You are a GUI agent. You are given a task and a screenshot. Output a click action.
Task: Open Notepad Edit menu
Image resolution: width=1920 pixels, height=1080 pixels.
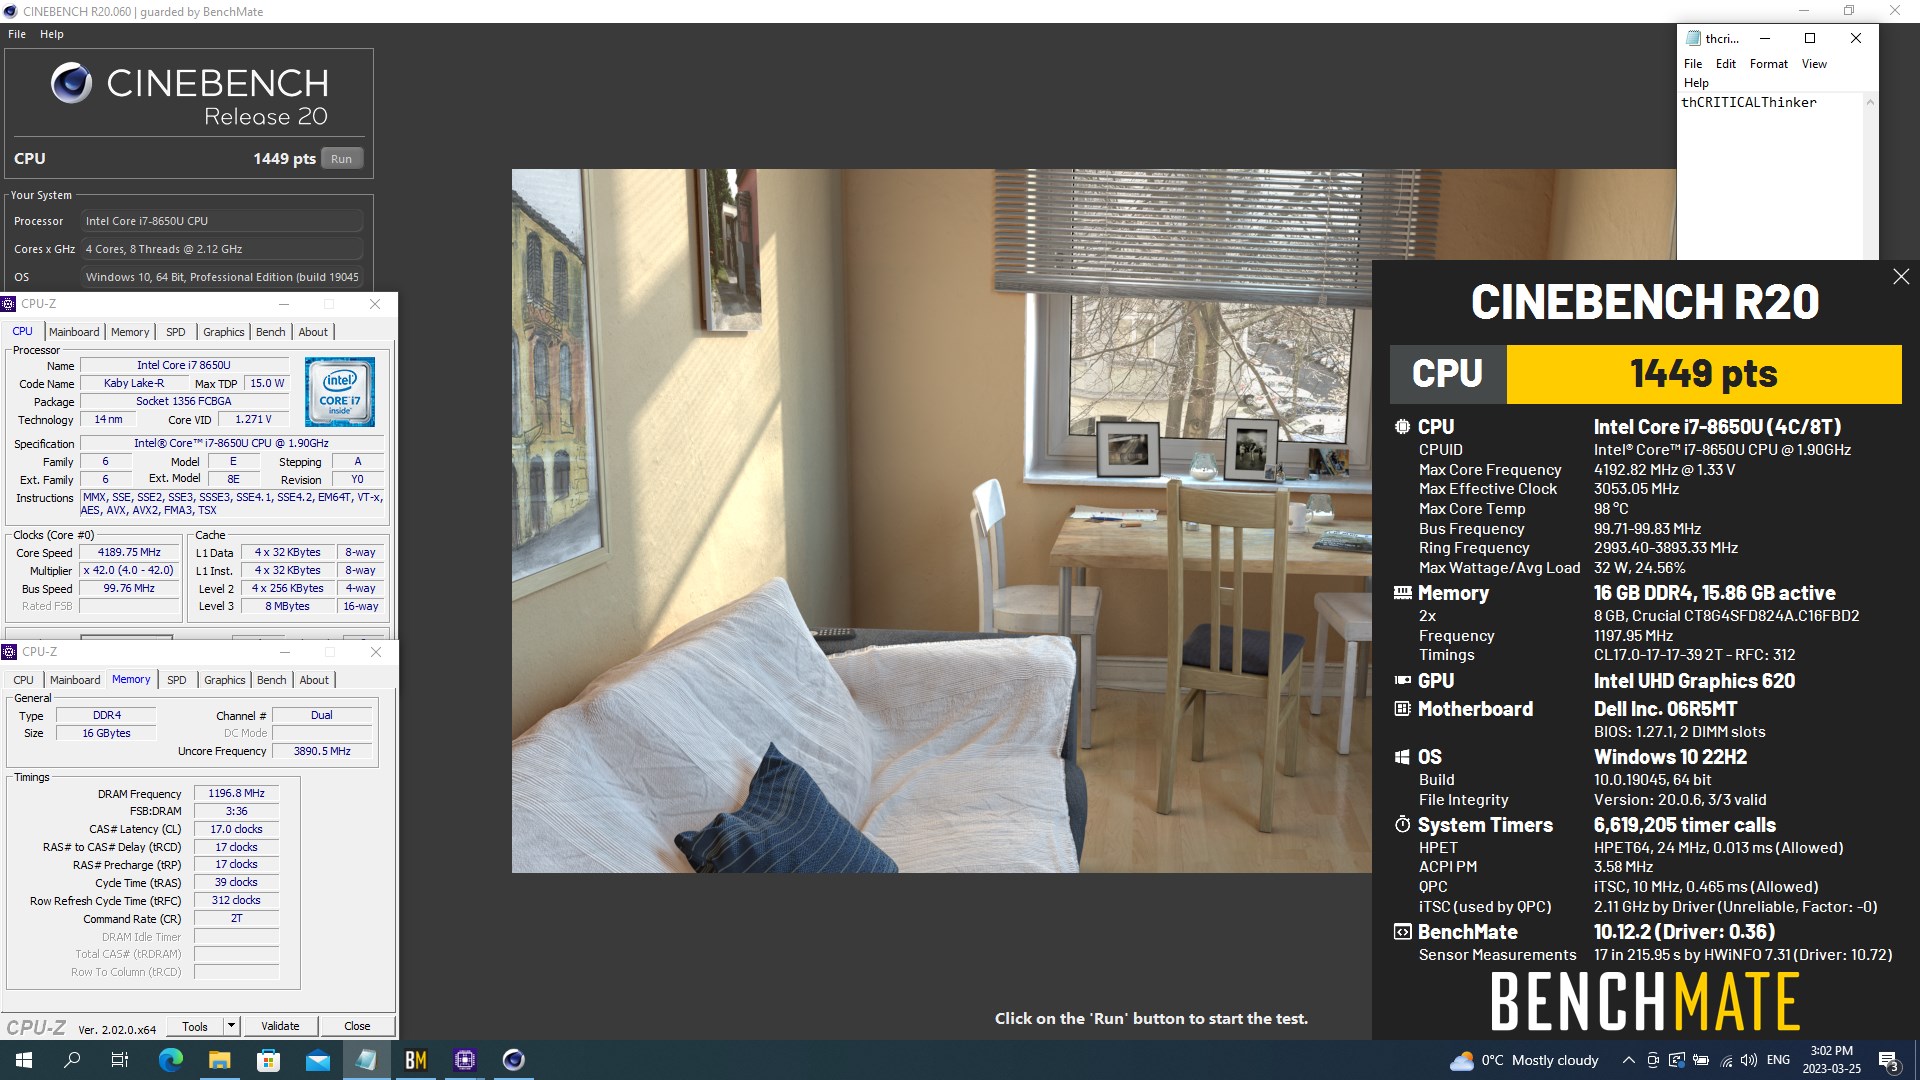[1726, 64]
